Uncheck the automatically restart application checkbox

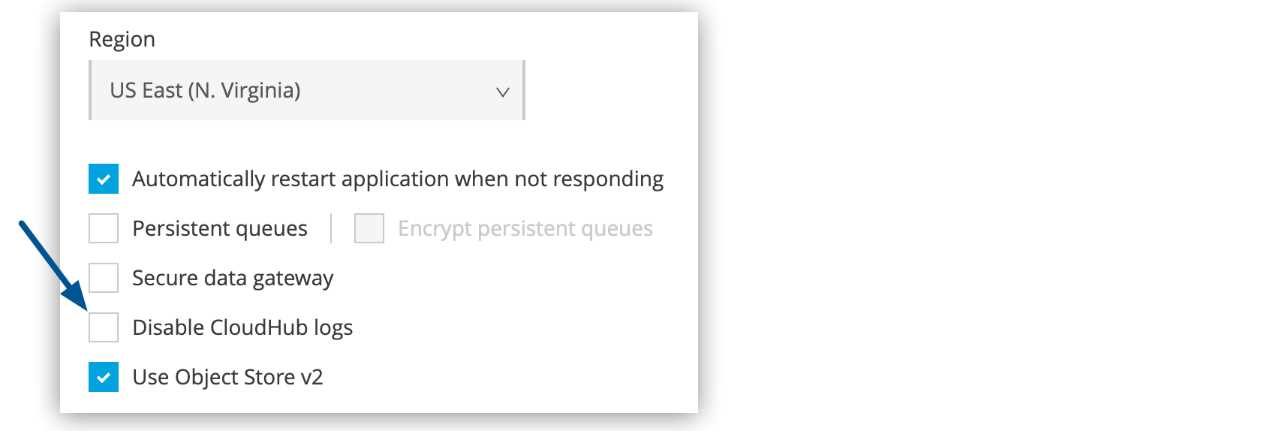click(x=103, y=180)
